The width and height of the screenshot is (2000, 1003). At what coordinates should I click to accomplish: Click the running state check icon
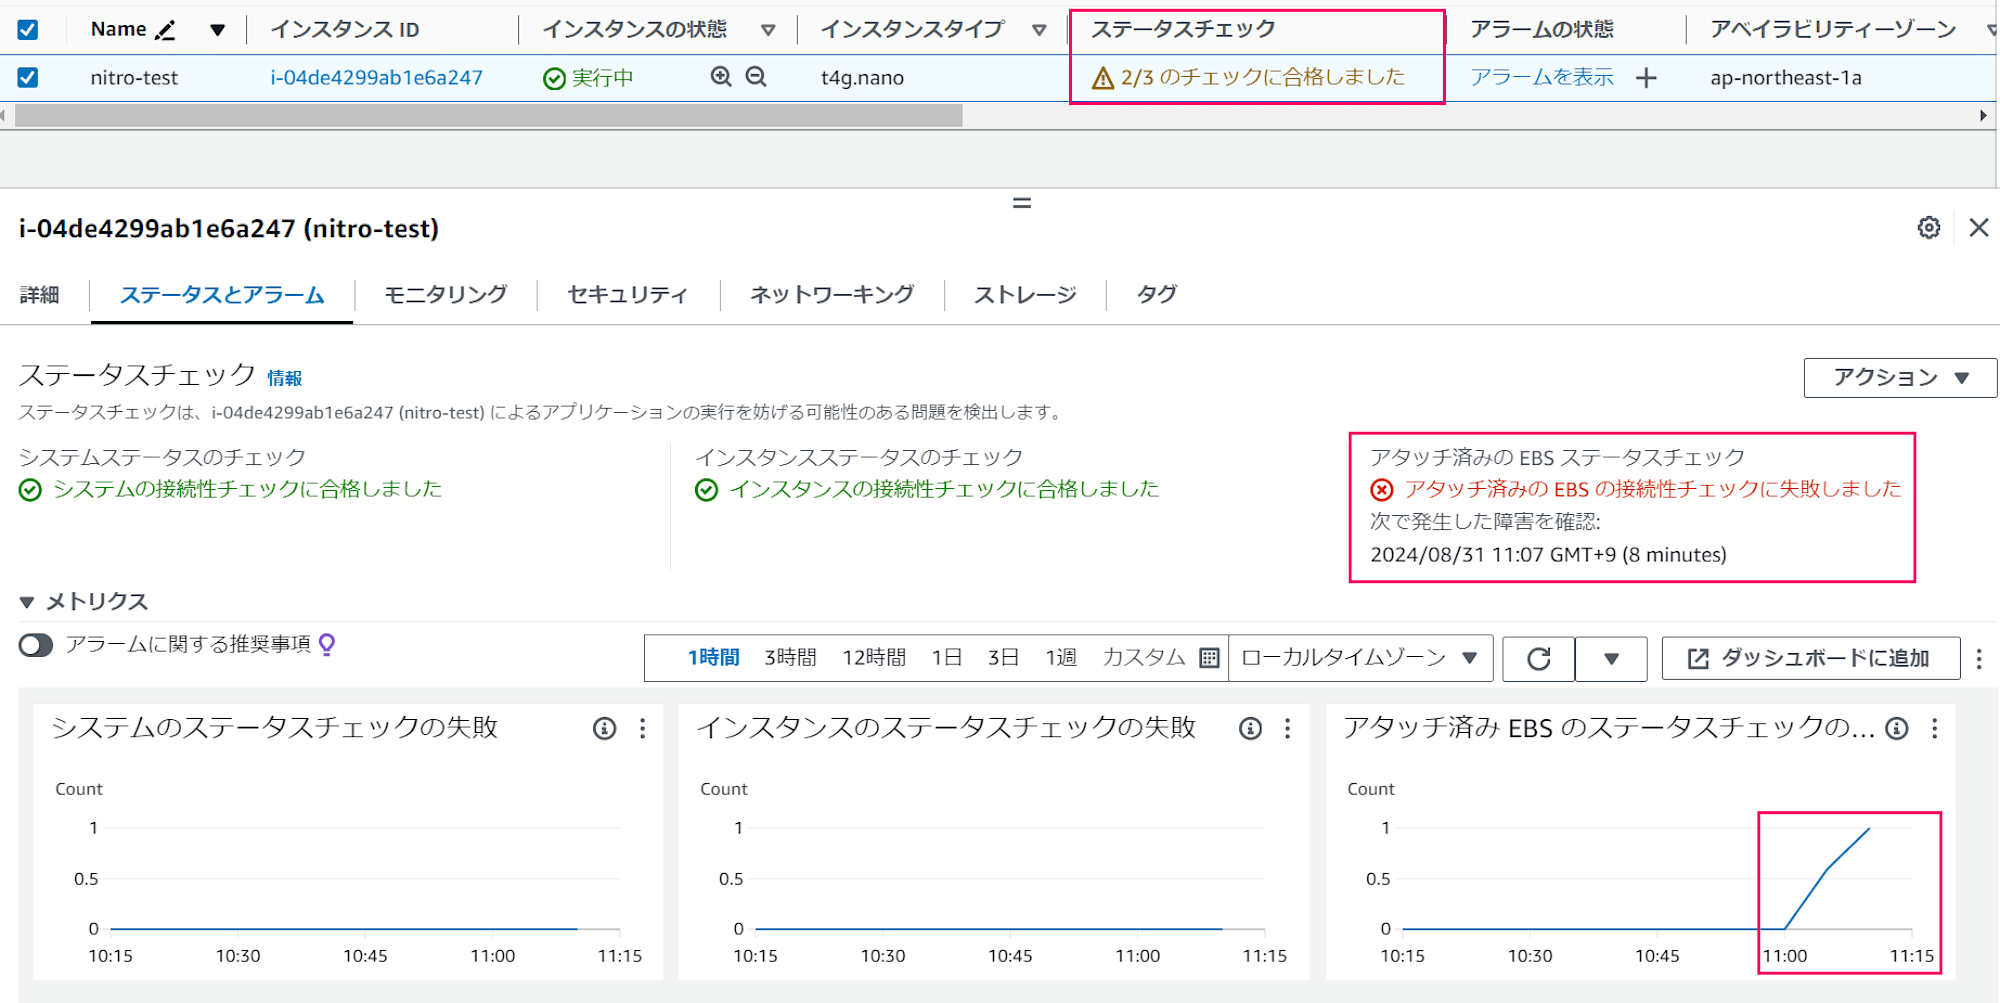[554, 79]
